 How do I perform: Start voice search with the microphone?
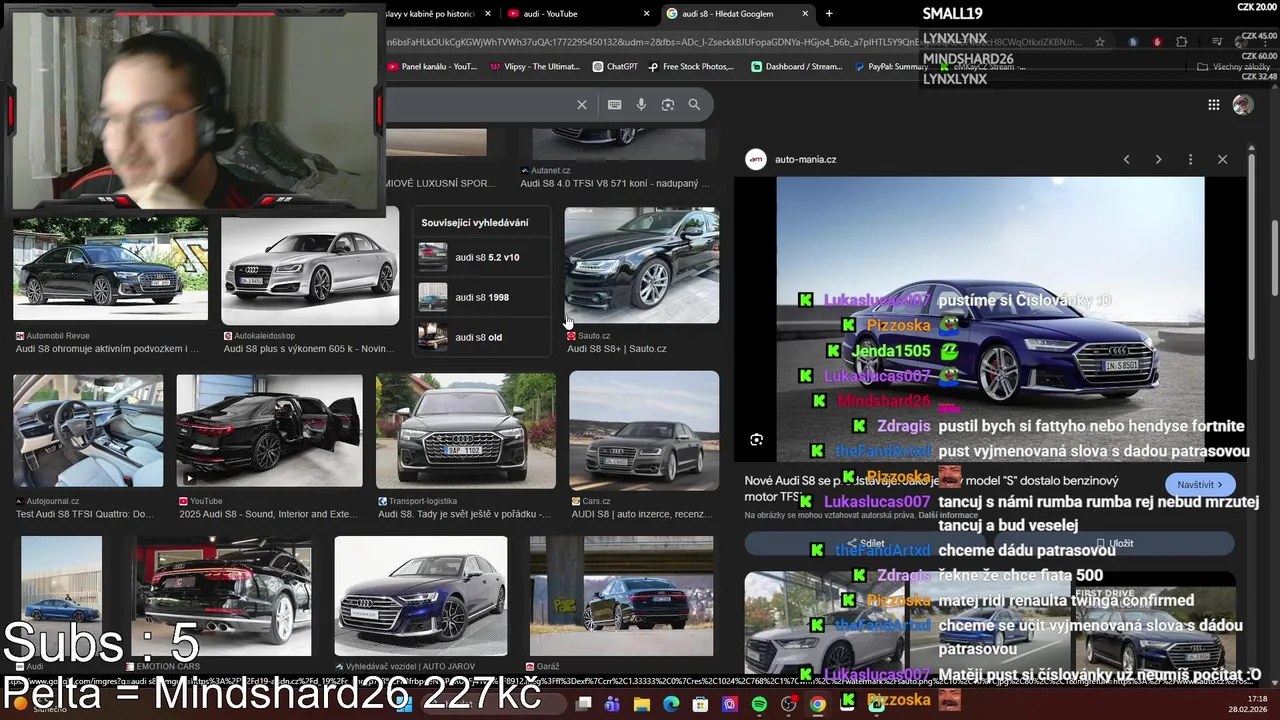point(641,104)
